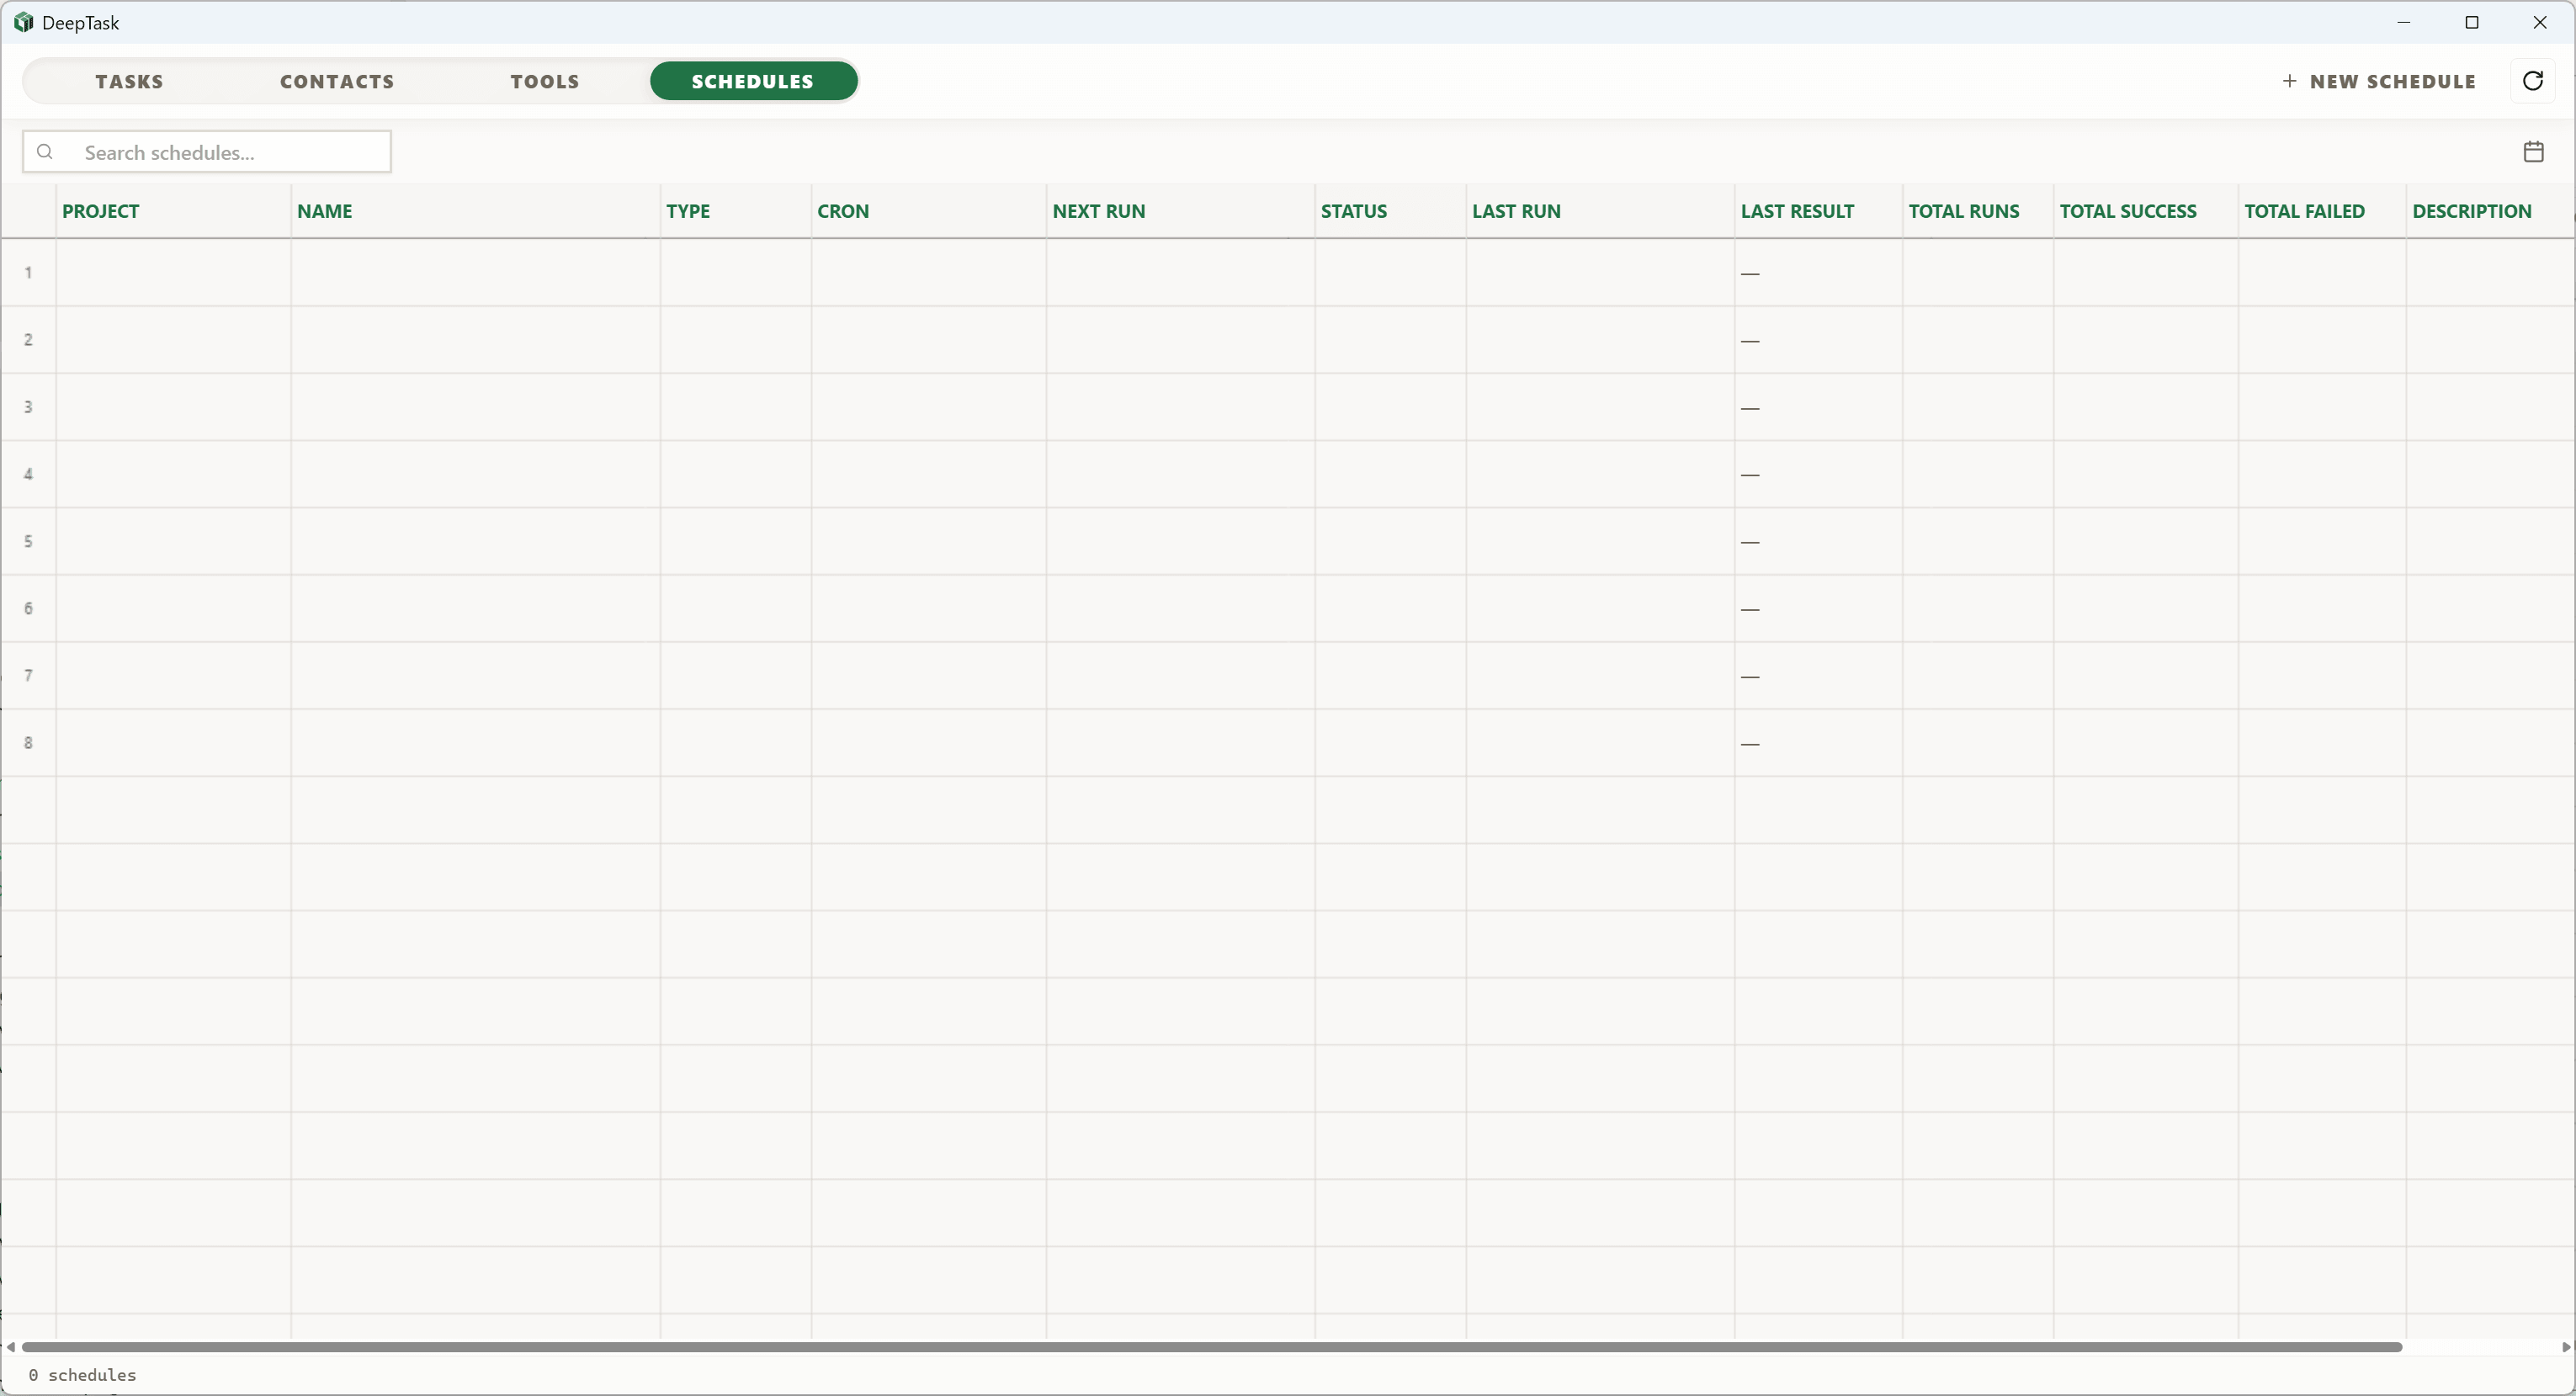Click the right scroll arrow
Viewport: 2576px width, 1396px height.
point(2566,1347)
